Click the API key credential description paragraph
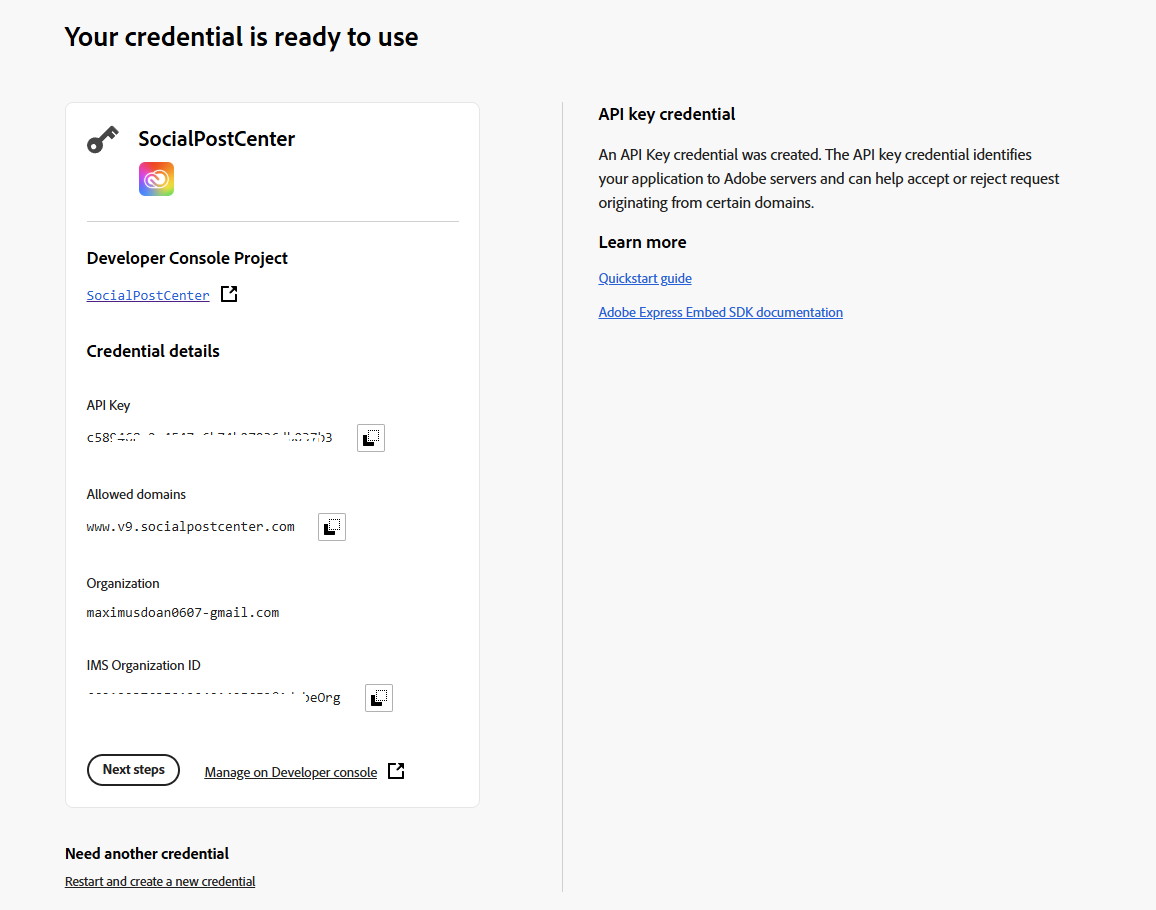 (829, 178)
